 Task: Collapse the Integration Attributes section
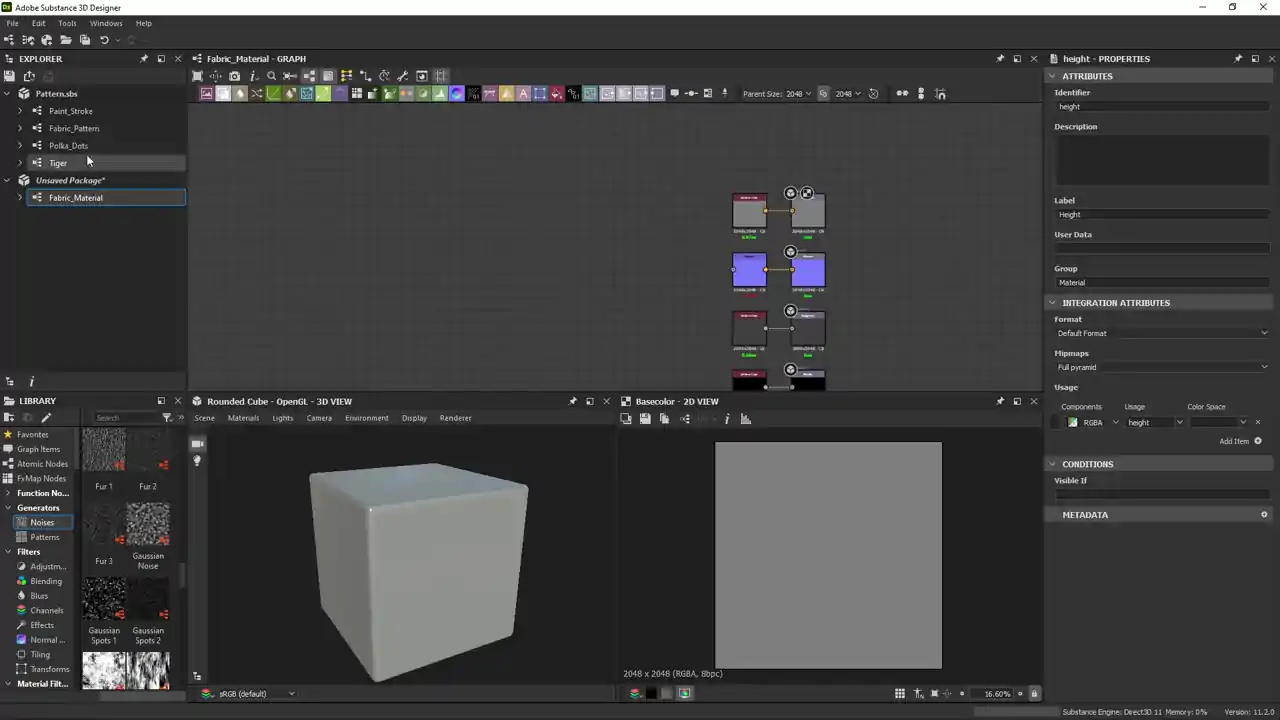tap(1052, 303)
